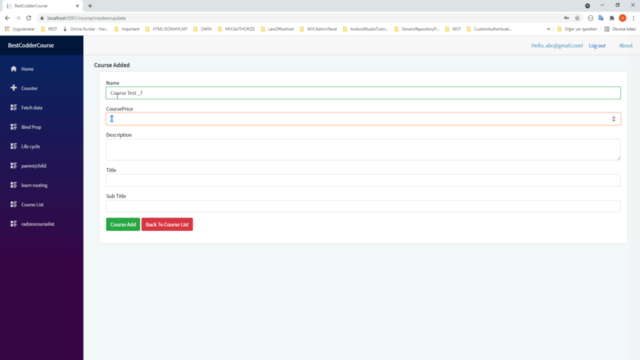Viewport: 640px width, 360px height.
Task: Click into the Description text area
Action: pyautogui.click(x=363, y=149)
